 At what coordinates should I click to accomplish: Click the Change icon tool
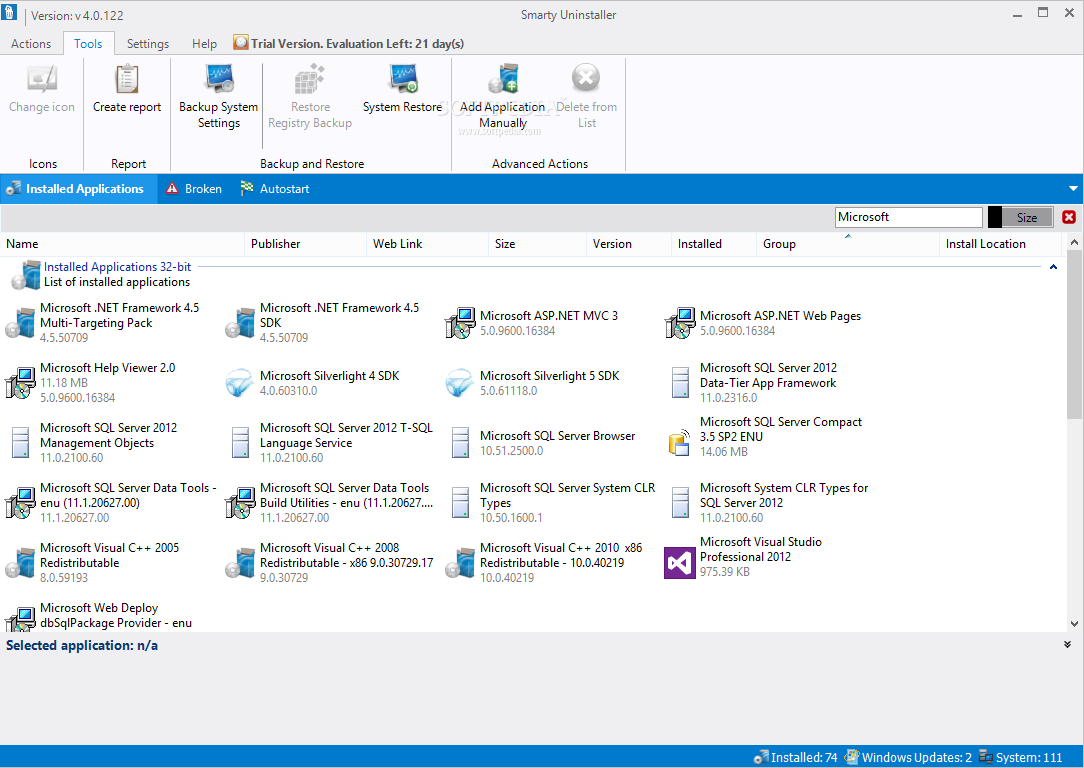[x=41, y=90]
